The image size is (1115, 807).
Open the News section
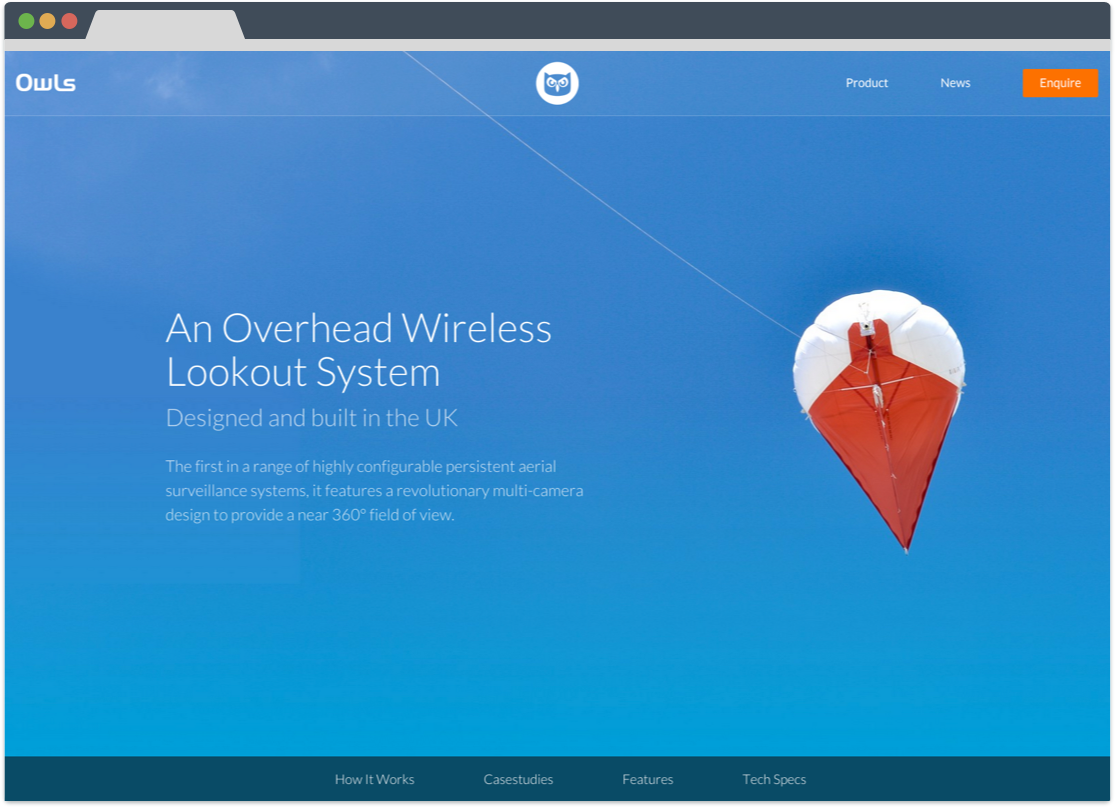pos(955,83)
